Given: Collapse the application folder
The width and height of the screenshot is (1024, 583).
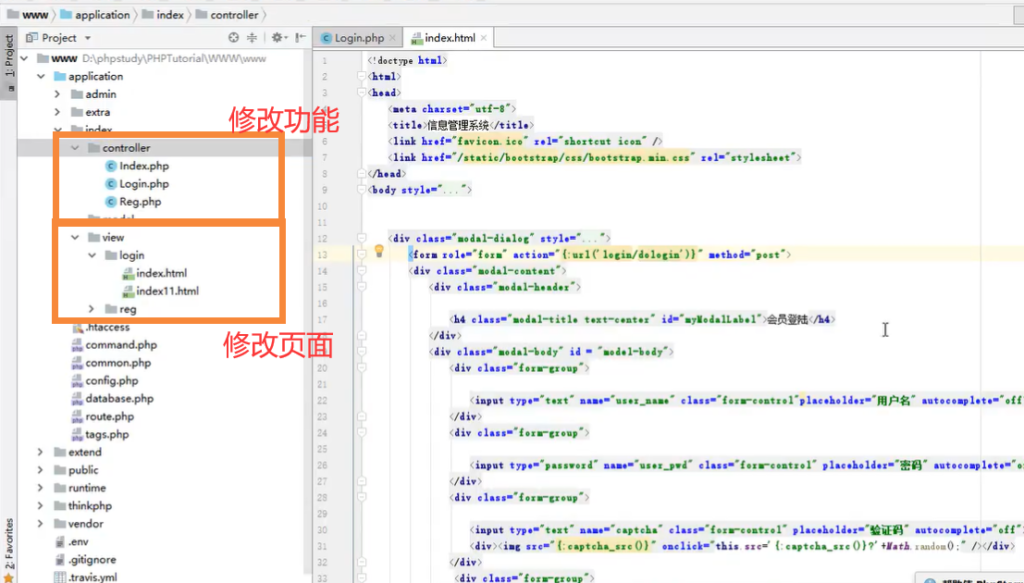Looking at the screenshot, I should tap(41, 76).
